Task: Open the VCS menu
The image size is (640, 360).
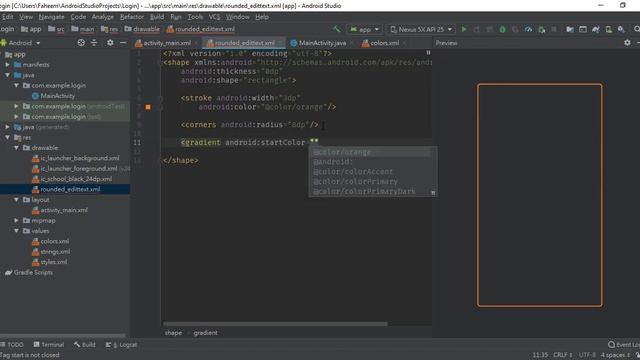Action: (214, 17)
